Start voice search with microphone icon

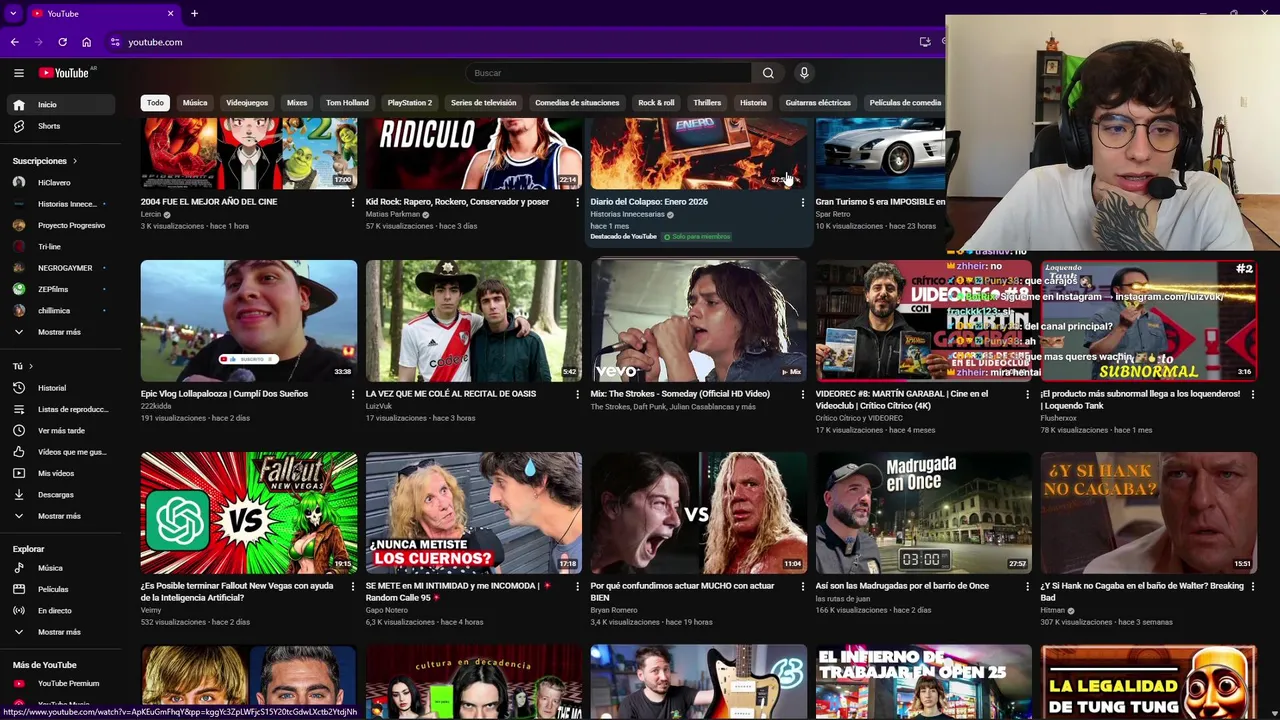[x=804, y=73]
